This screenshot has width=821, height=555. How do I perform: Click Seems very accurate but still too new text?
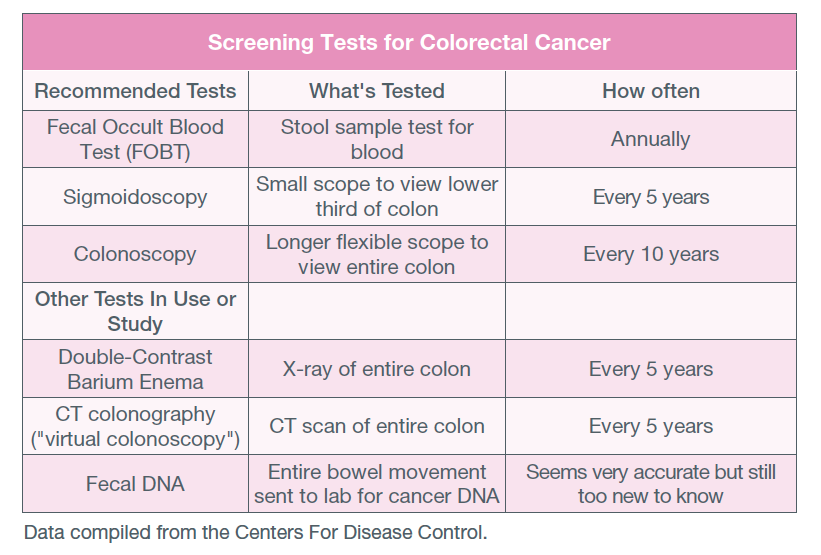point(651,483)
